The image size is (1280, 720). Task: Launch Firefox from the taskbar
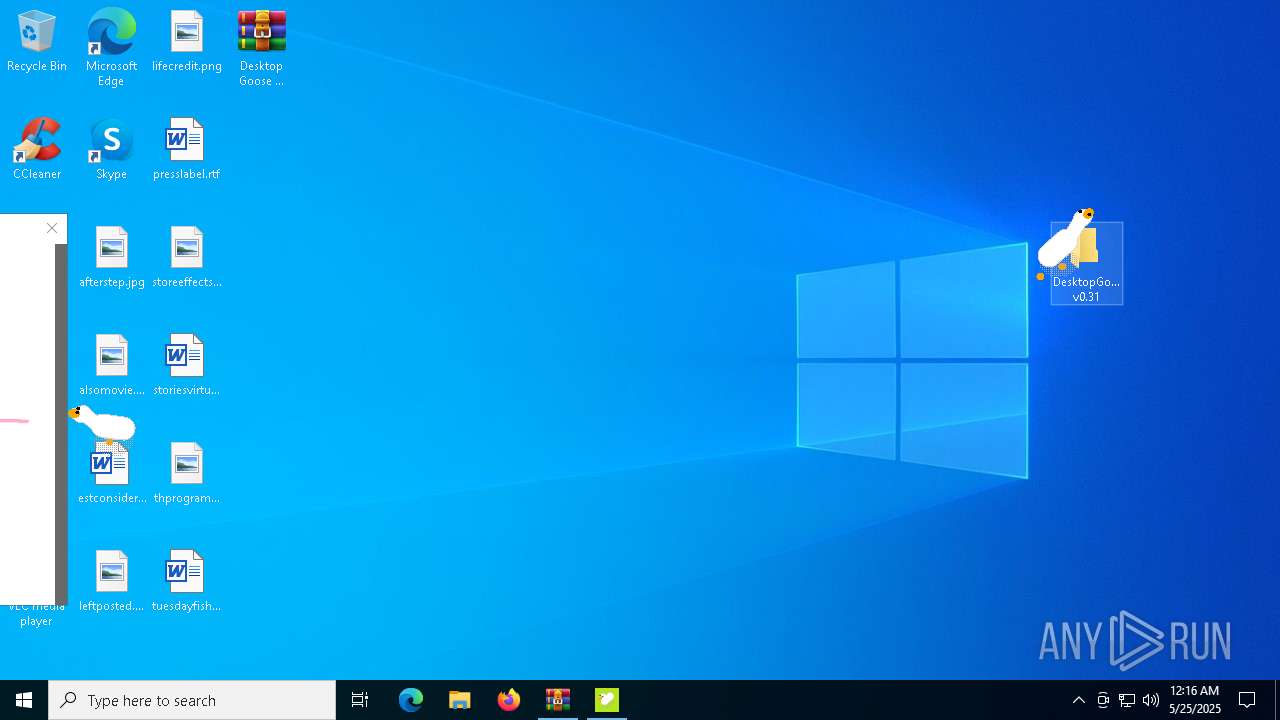[x=509, y=700]
